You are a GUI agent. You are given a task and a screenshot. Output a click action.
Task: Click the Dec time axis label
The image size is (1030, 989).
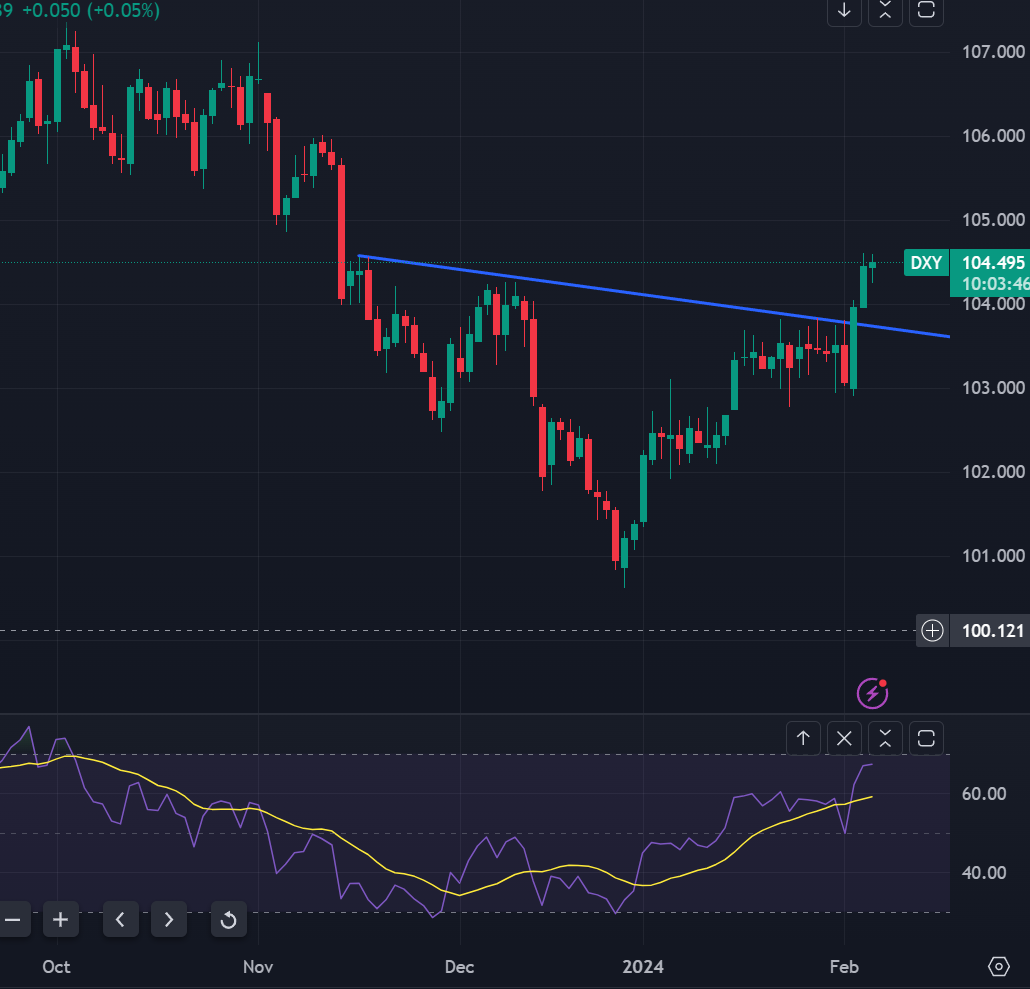coord(459,967)
